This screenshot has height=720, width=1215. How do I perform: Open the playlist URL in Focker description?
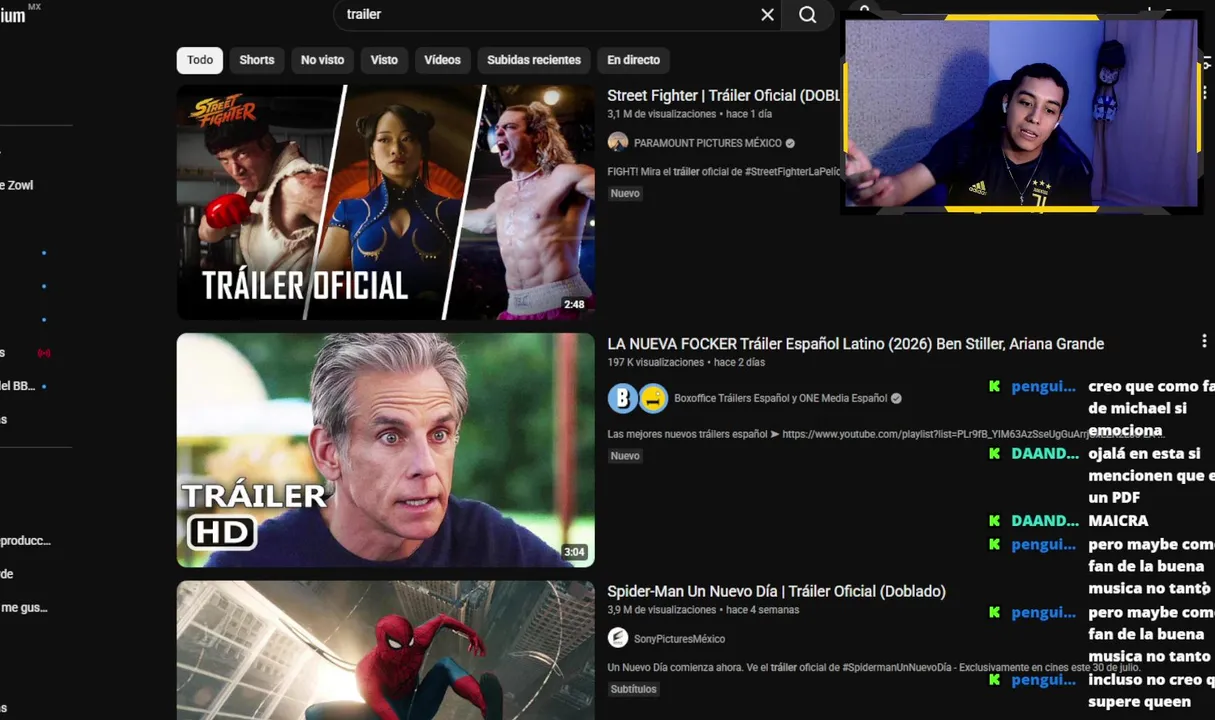click(x=973, y=434)
